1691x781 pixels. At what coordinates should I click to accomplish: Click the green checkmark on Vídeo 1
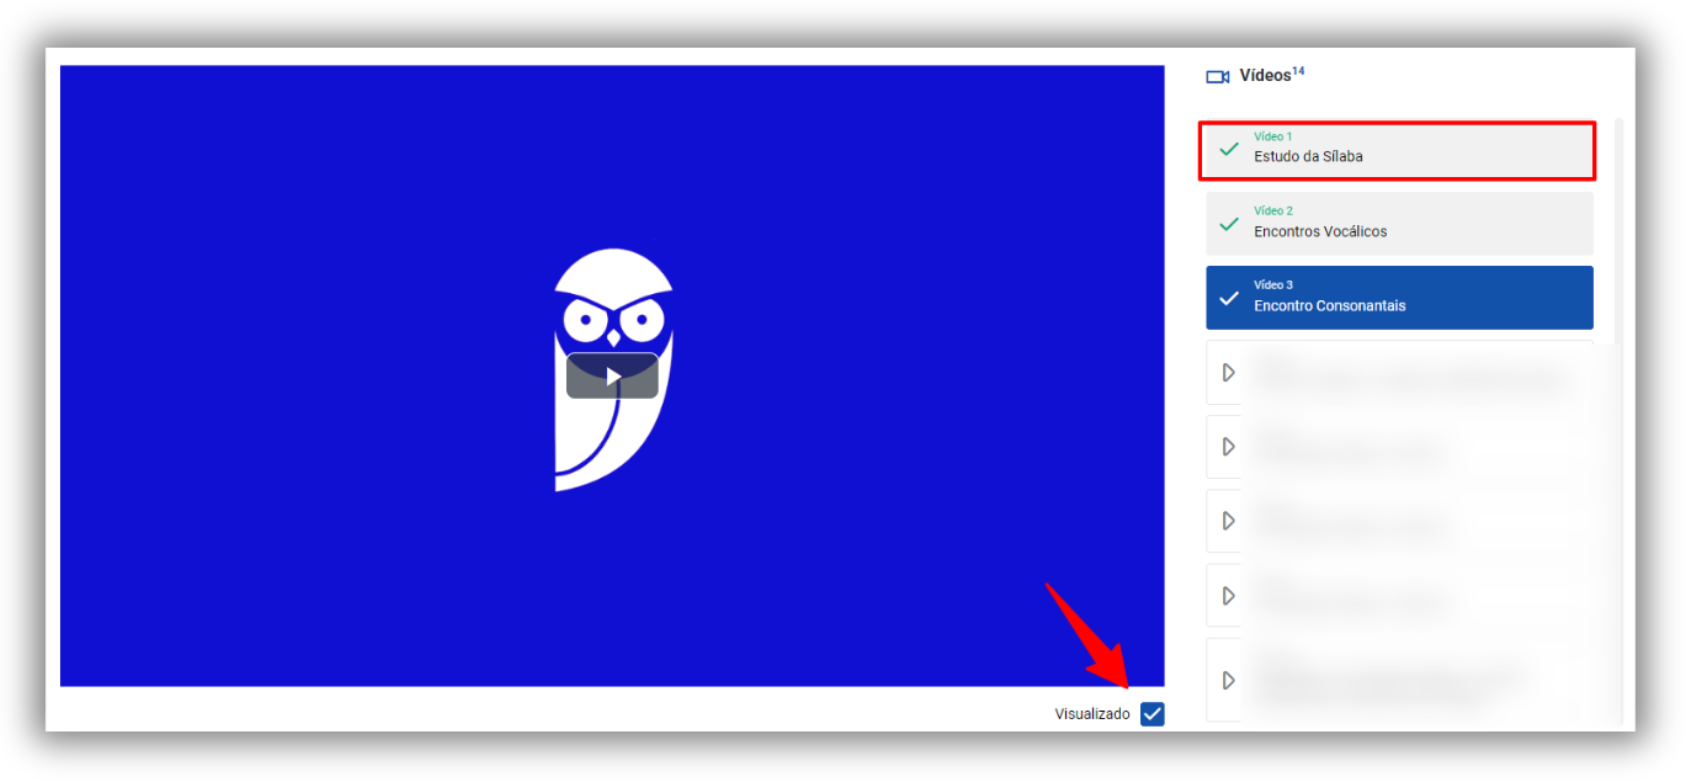click(1229, 150)
